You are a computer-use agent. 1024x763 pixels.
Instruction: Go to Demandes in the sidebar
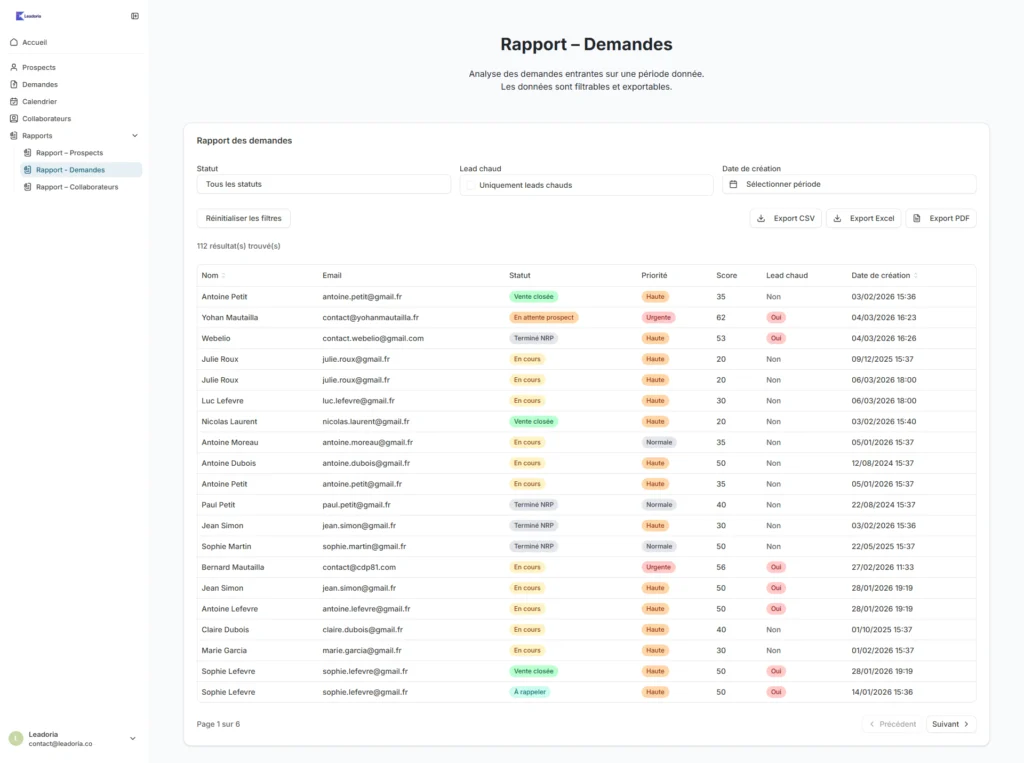[x=40, y=84]
